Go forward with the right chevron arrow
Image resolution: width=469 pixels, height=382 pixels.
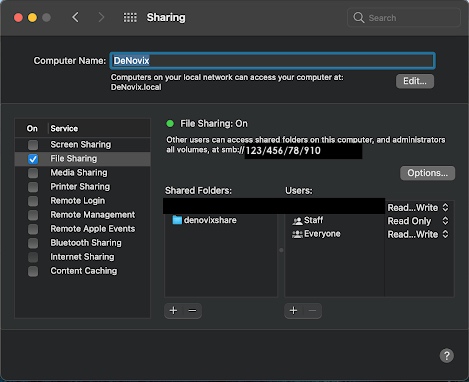pos(101,17)
